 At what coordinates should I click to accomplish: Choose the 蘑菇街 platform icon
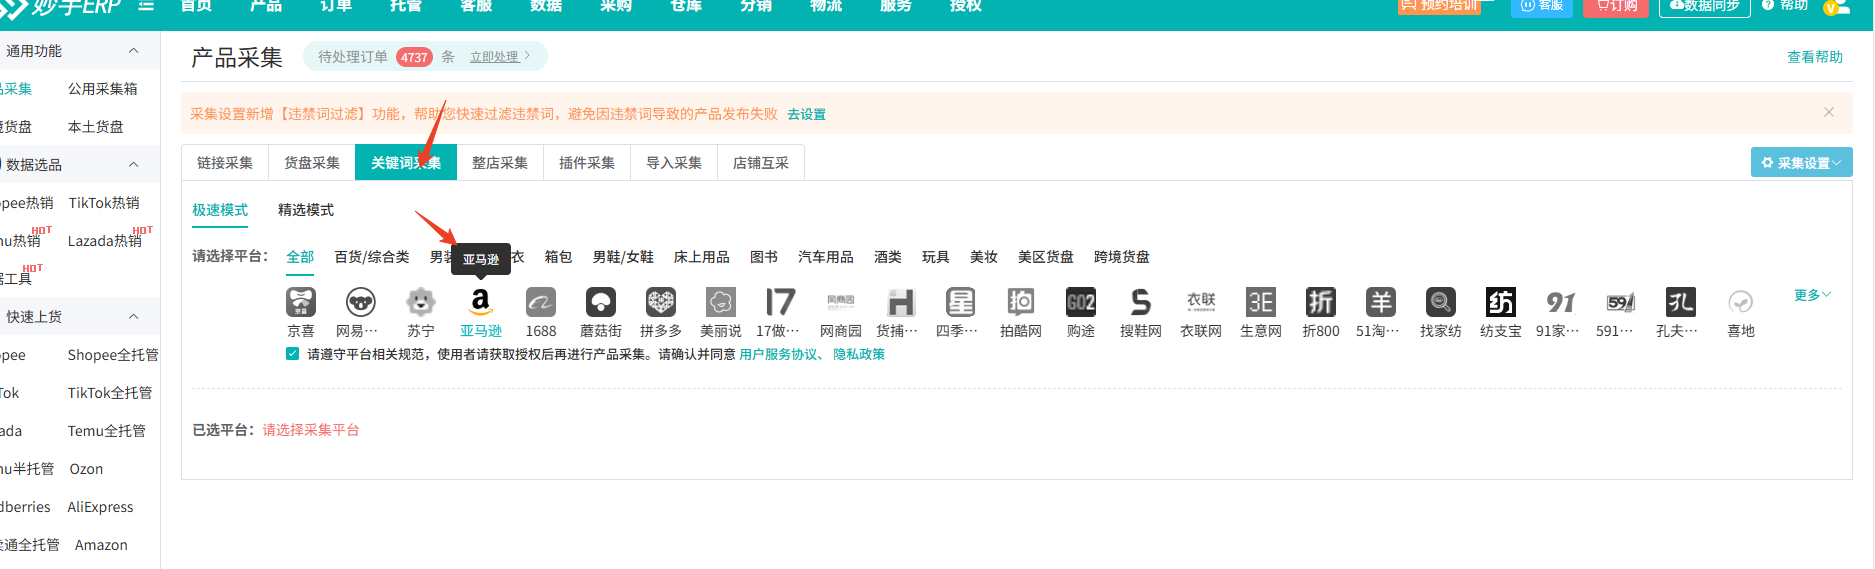point(601,302)
